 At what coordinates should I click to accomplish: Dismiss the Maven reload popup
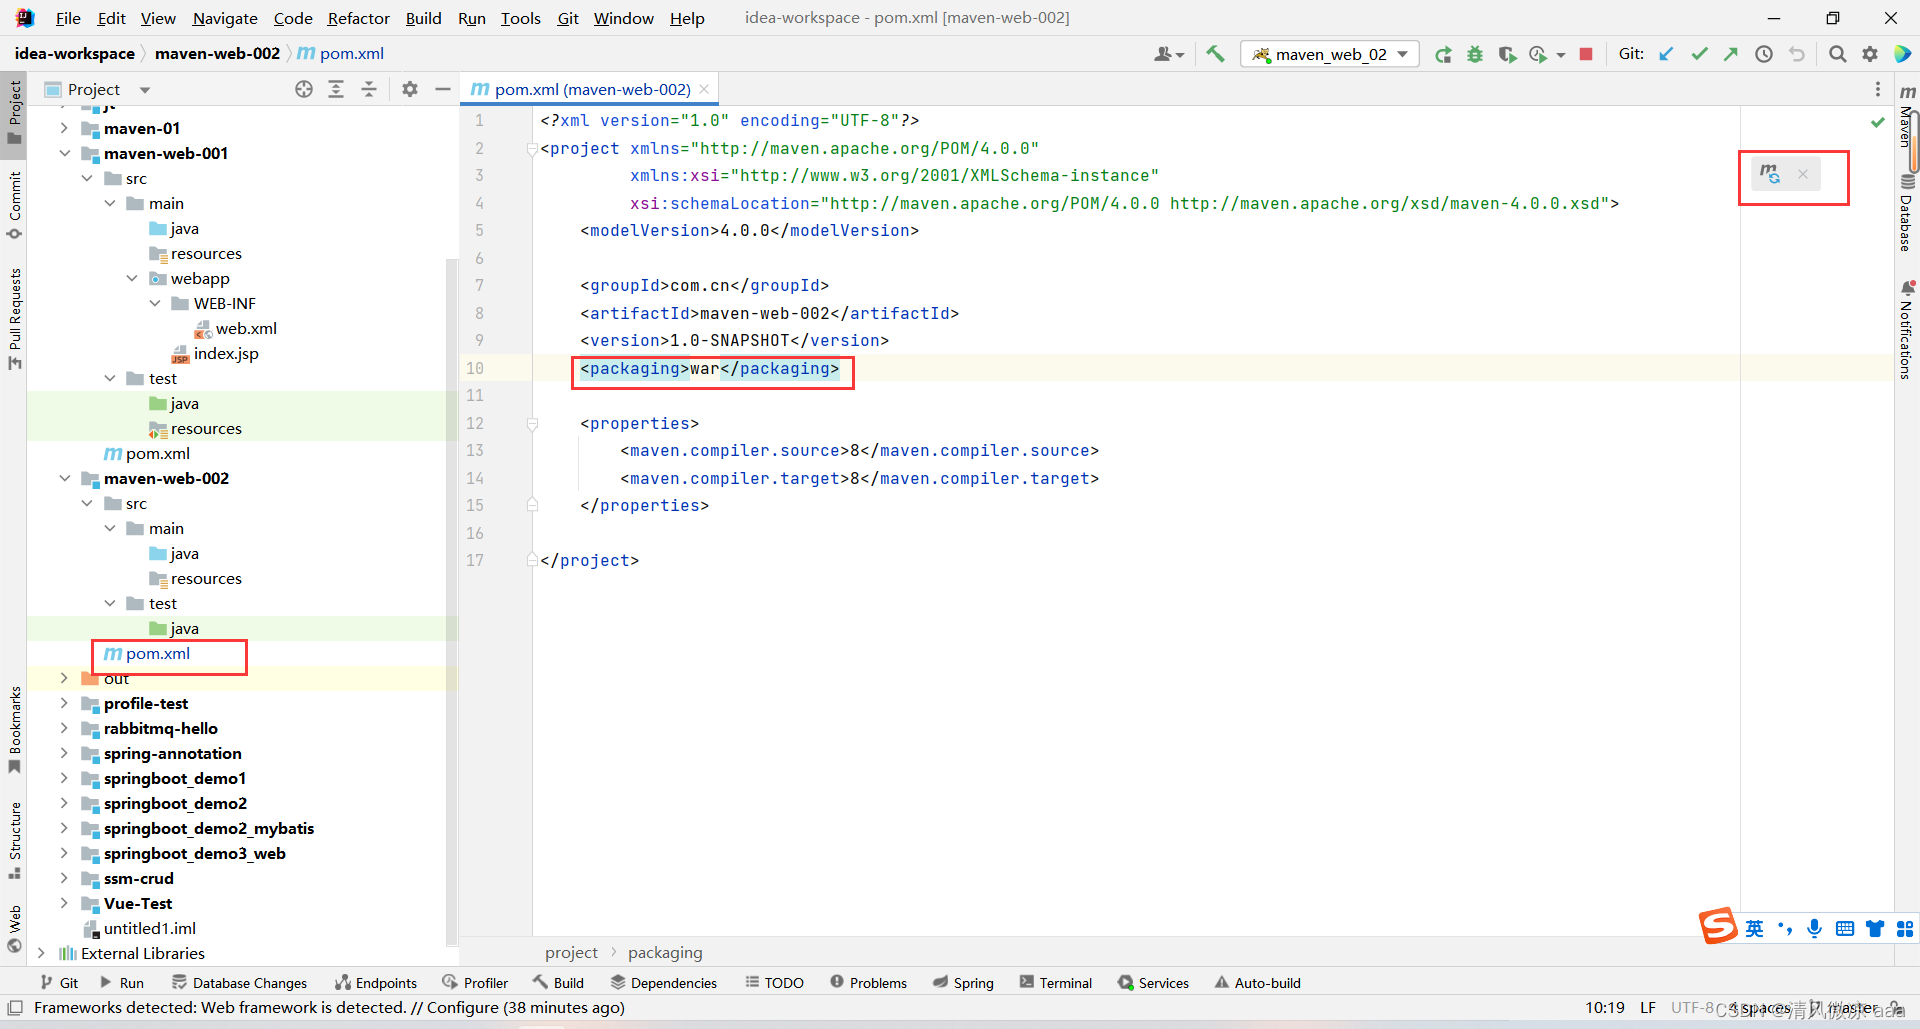click(1803, 174)
